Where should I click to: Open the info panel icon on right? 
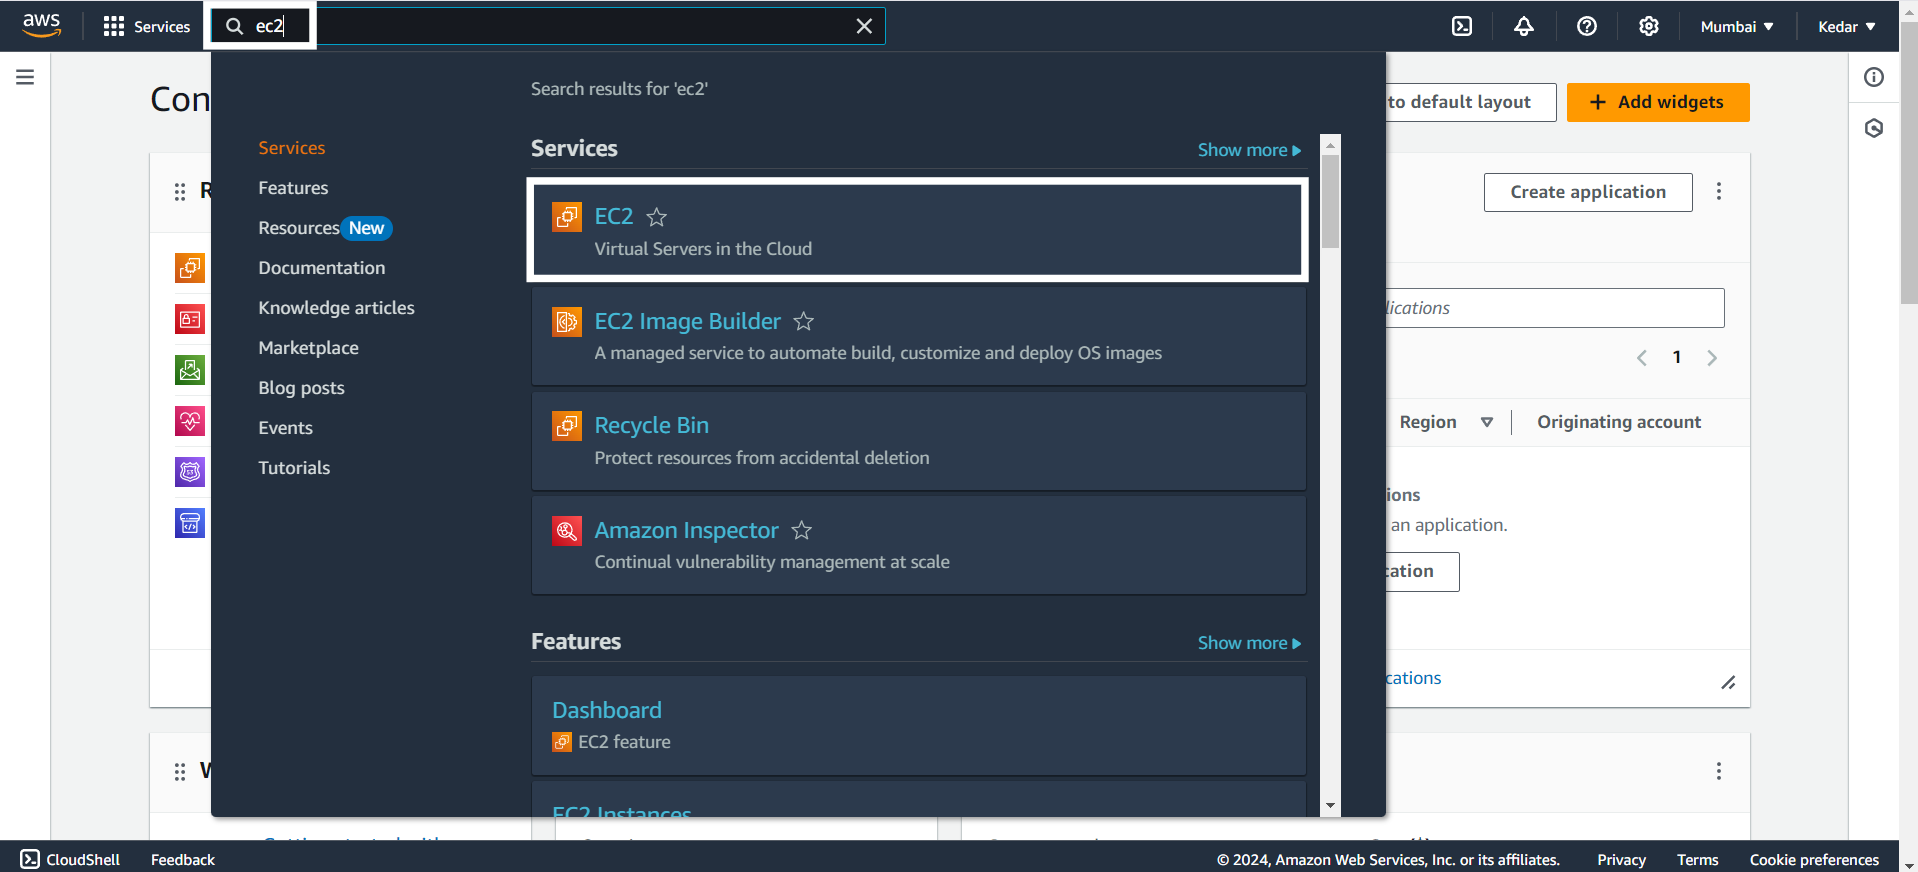1873,77
